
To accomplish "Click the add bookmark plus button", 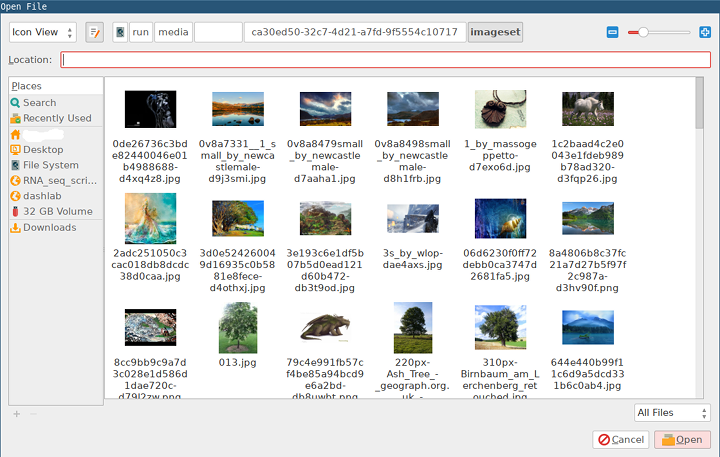I will pyautogui.click(x=17, y=414).
